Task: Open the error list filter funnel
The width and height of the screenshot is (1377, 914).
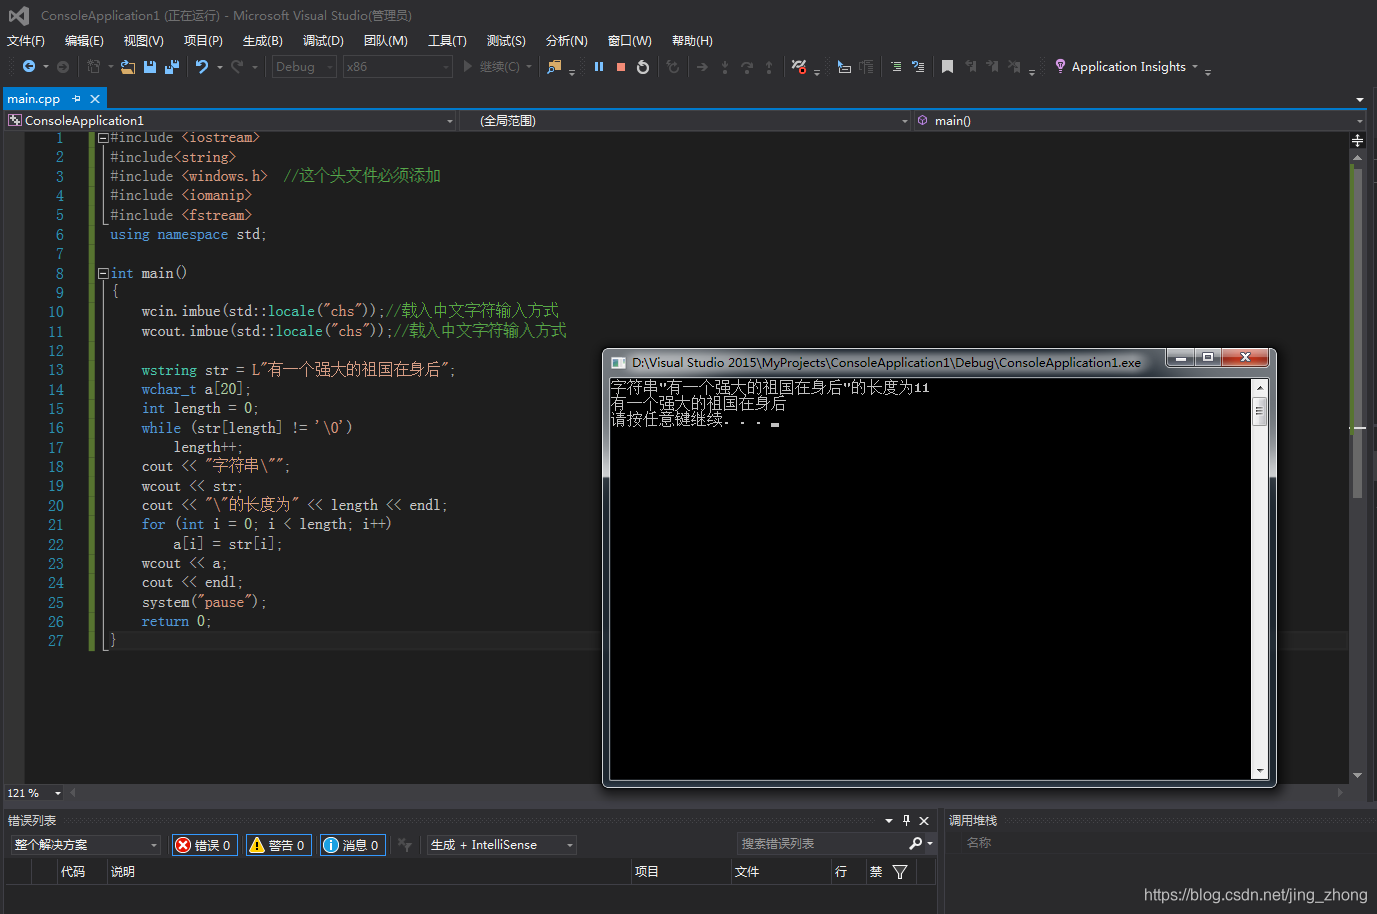Action: [899, 871]
